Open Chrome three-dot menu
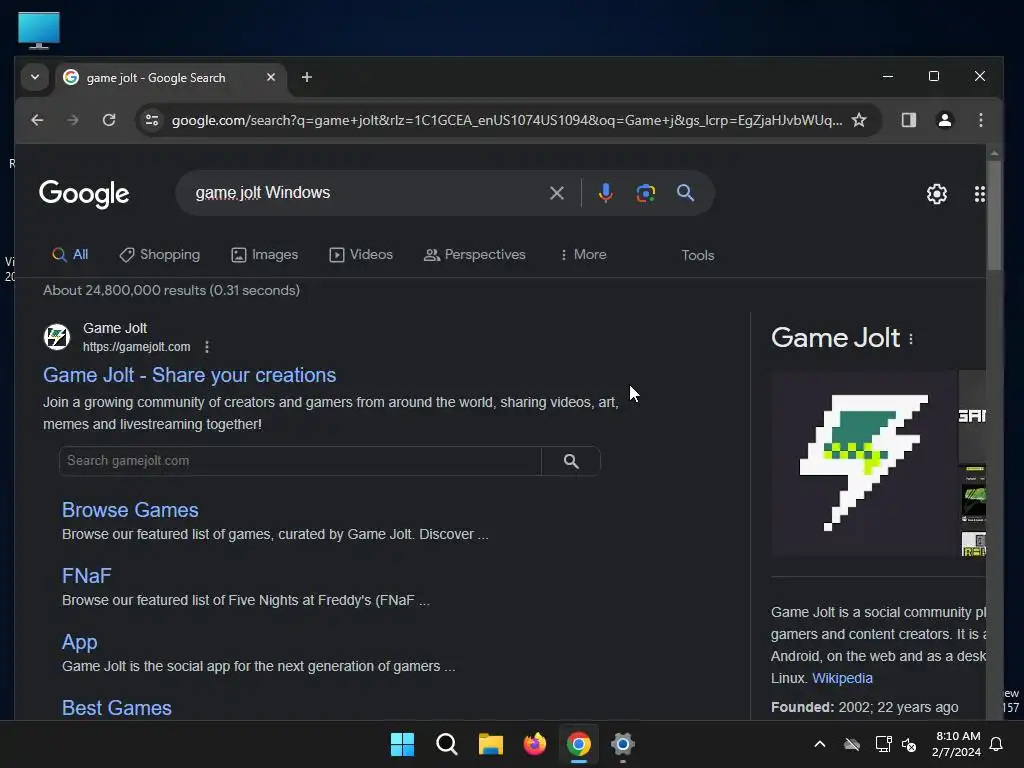 (x=980, y=120)
